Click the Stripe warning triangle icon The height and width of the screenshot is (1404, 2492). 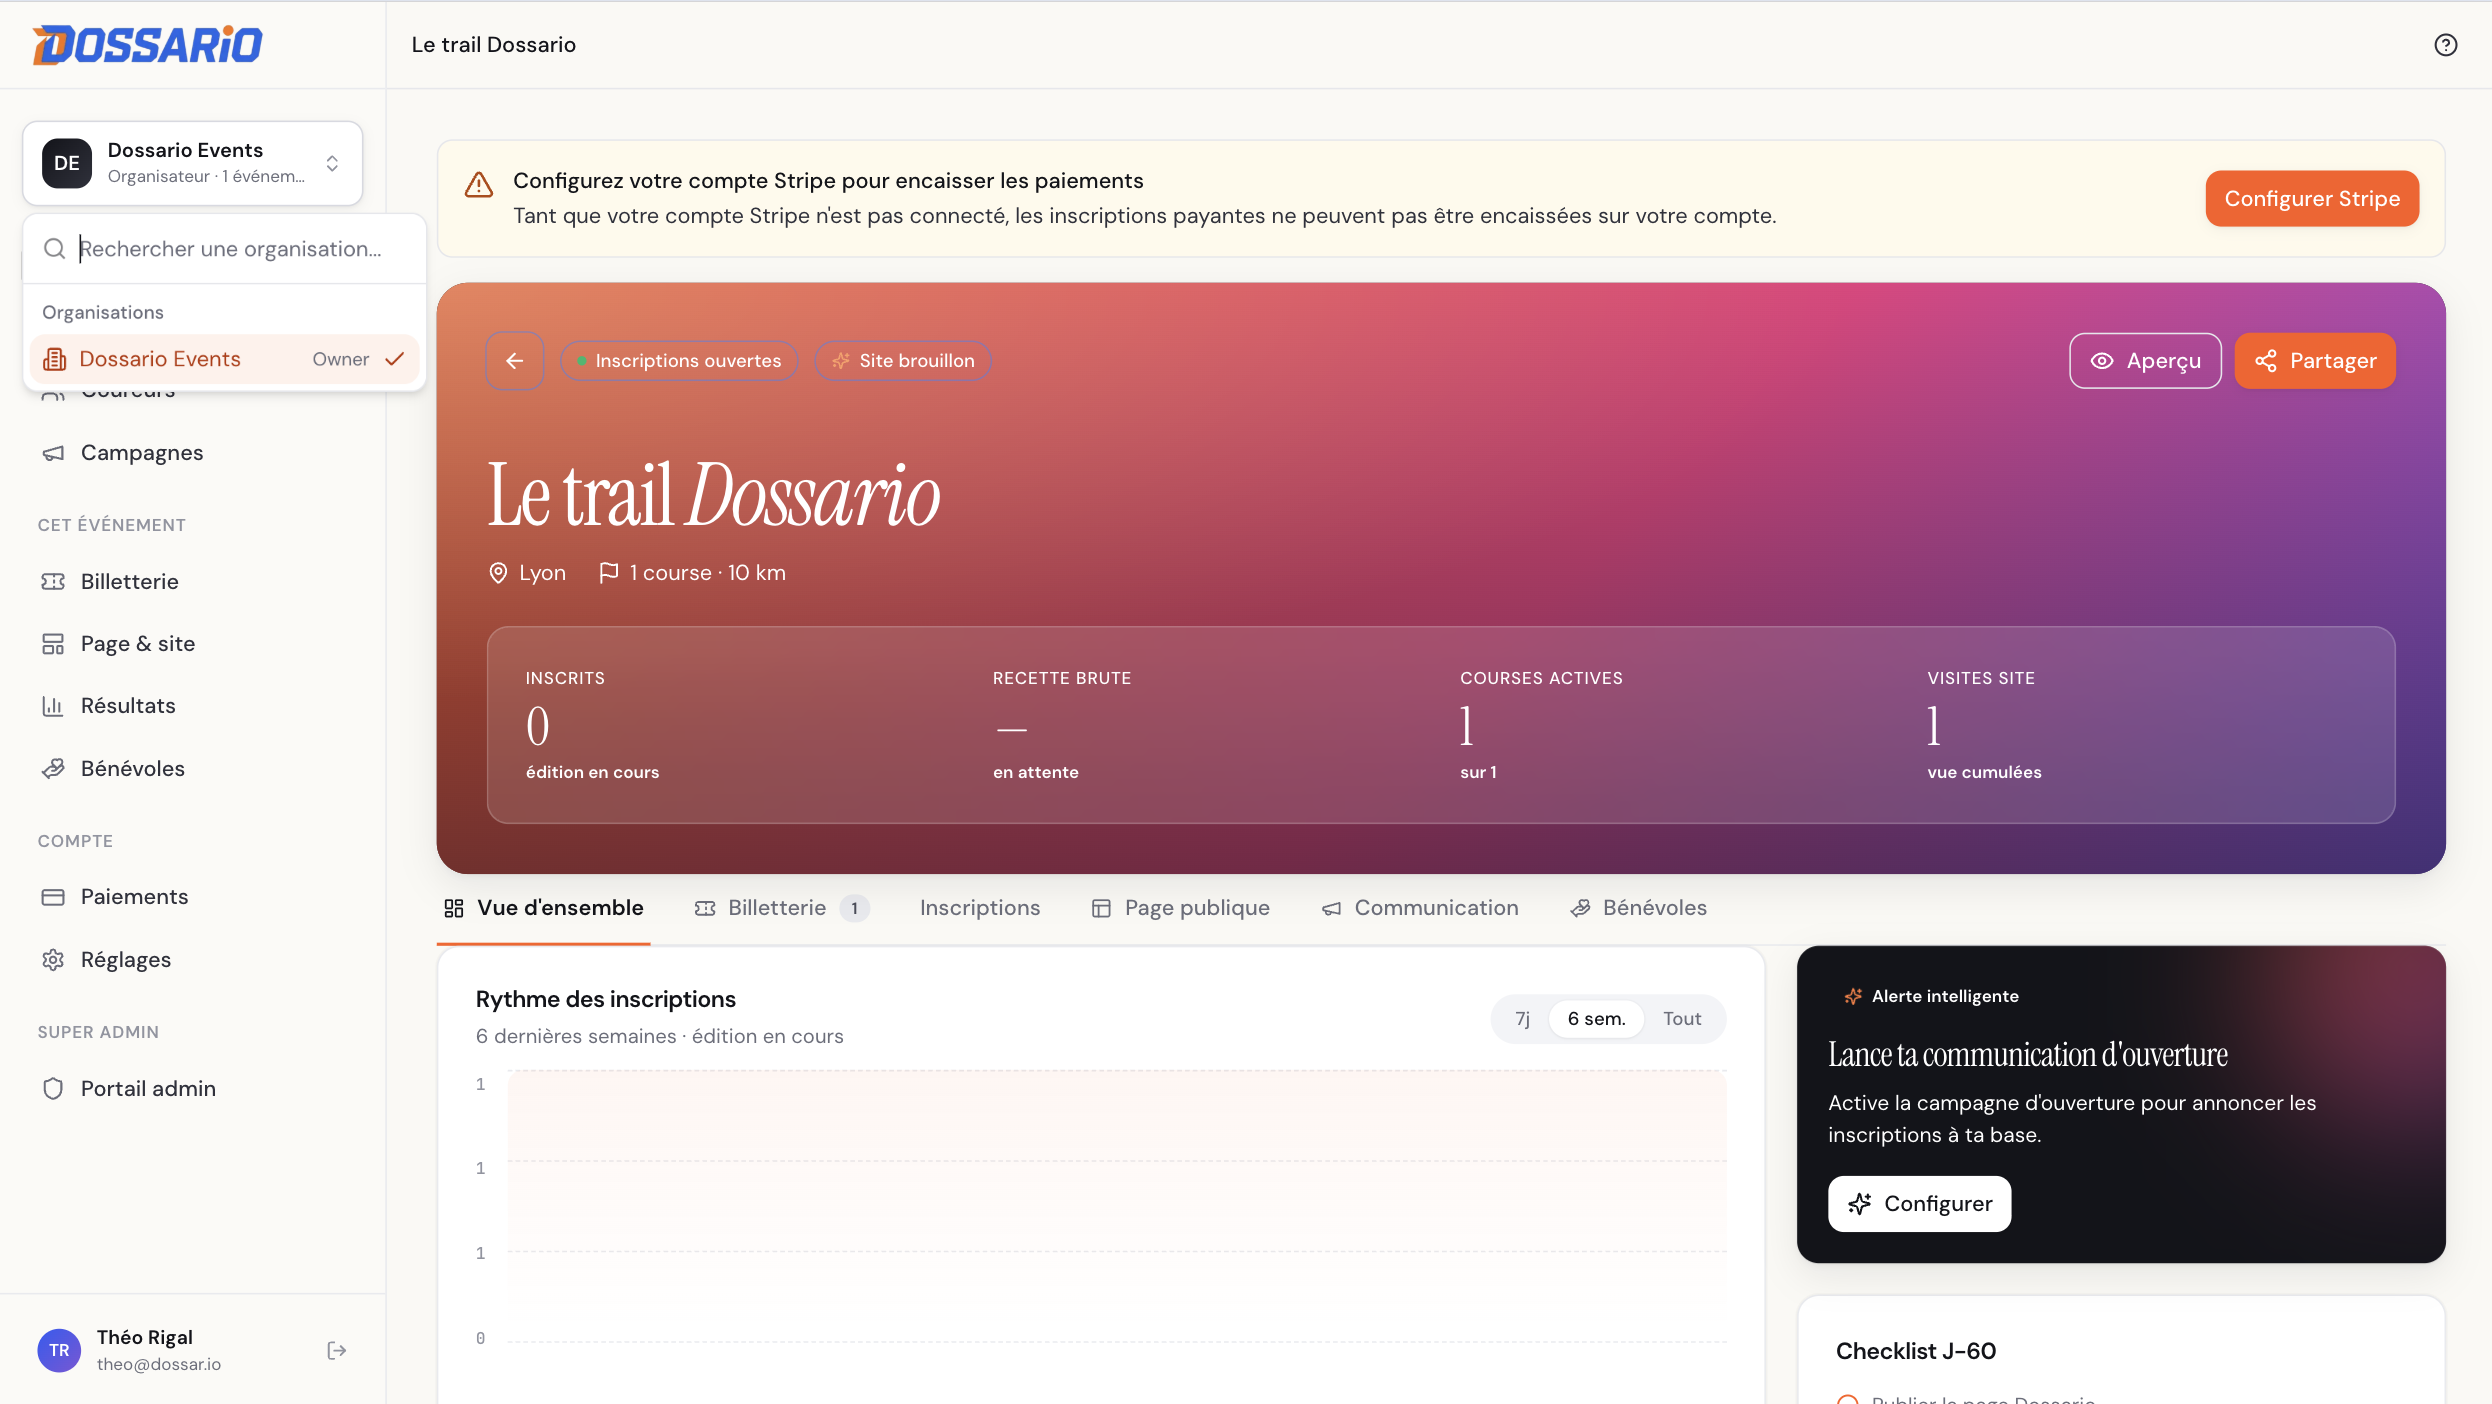point(479,185)
